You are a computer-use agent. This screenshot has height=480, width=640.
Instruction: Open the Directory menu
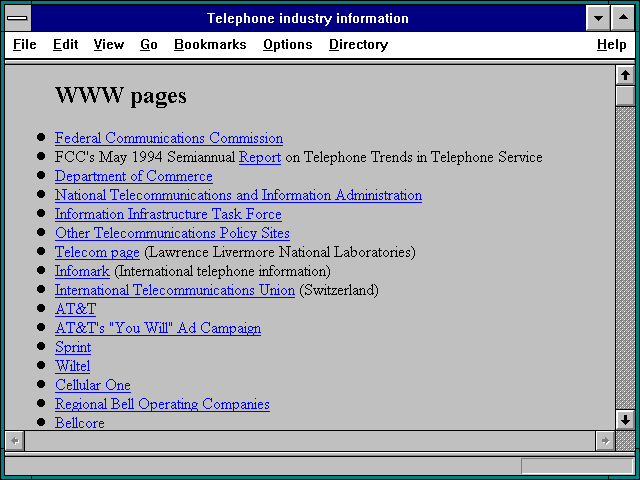358,44
